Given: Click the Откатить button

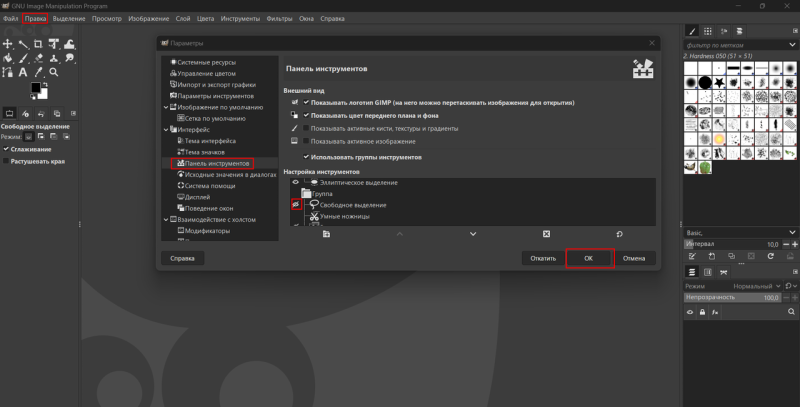Looking at the screenshot, I should (543, 258).
